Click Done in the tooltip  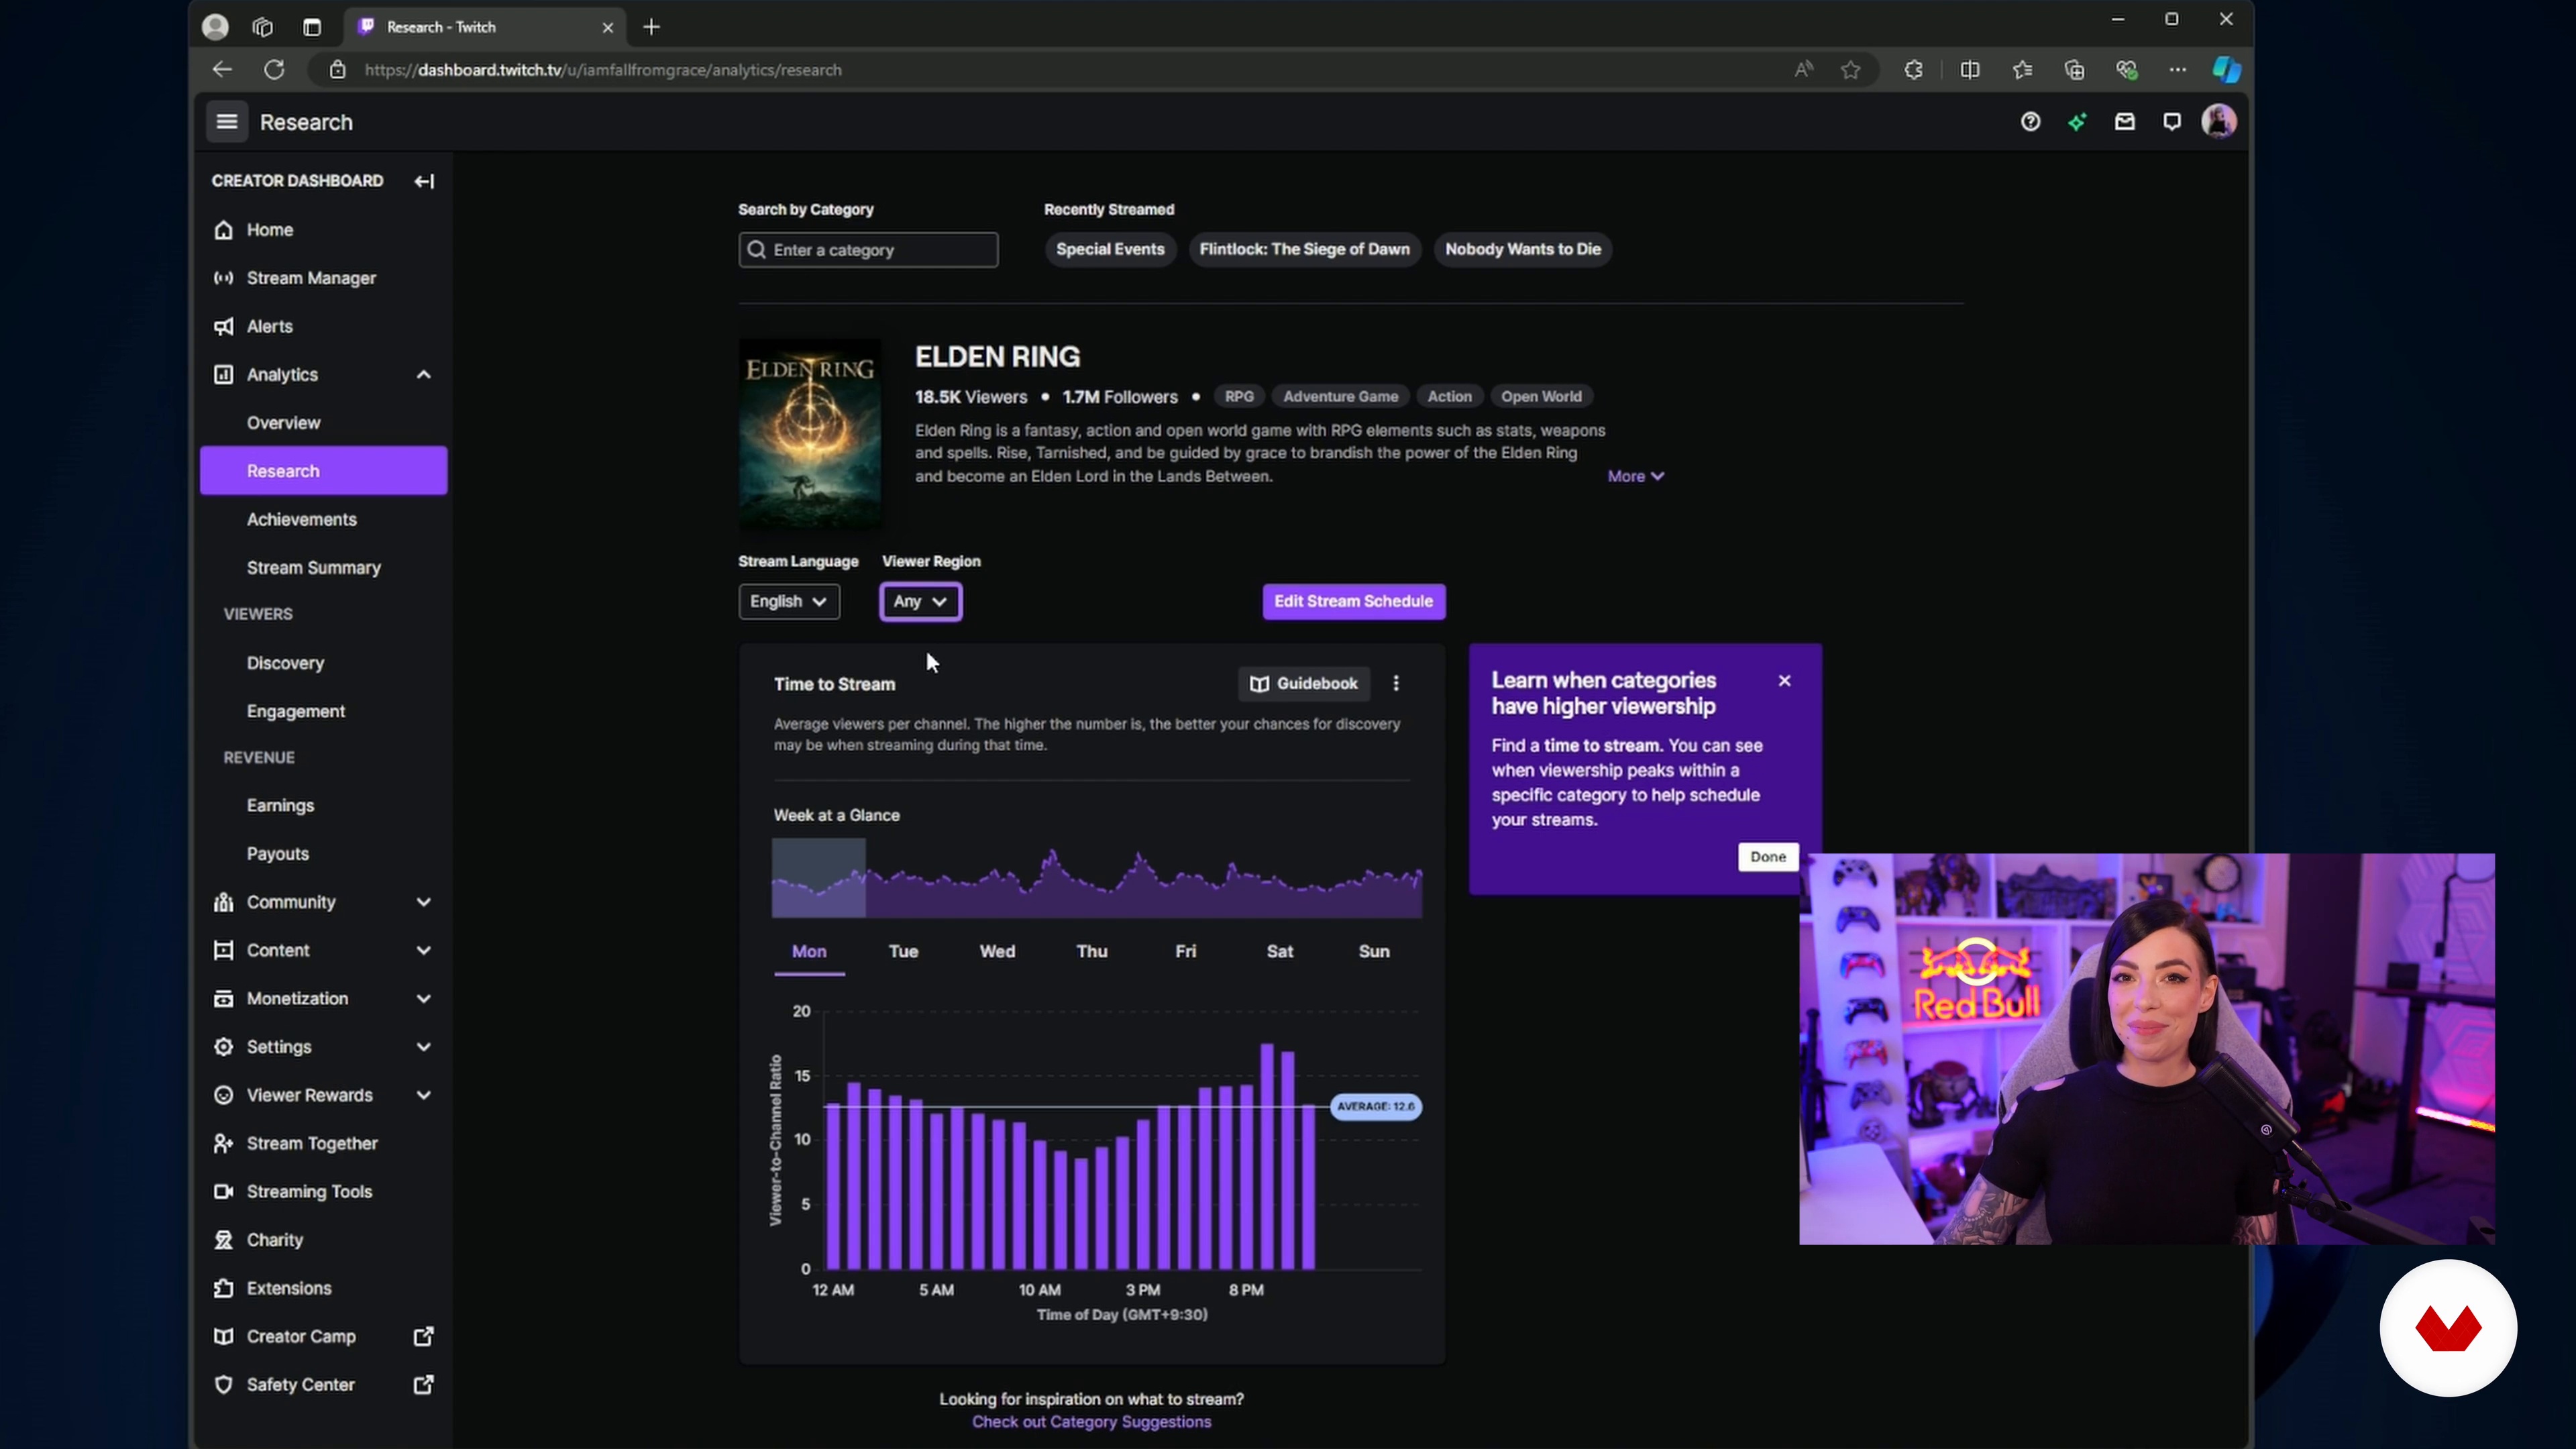1768,857
